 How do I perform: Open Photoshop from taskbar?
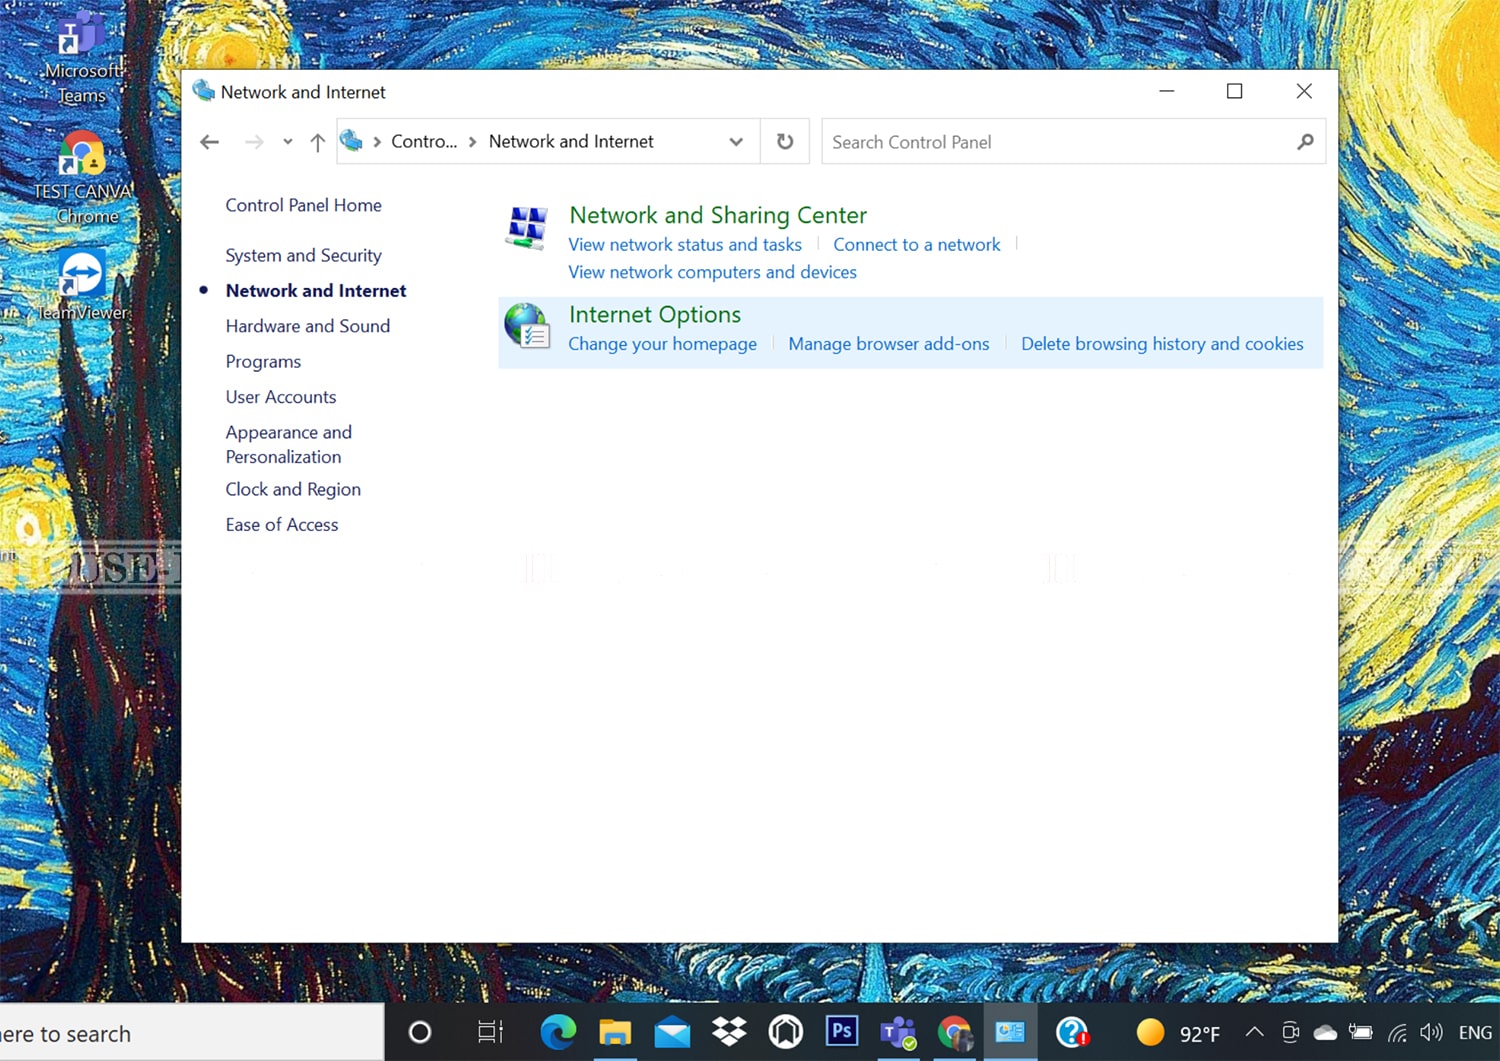(x=842, y=1031)
